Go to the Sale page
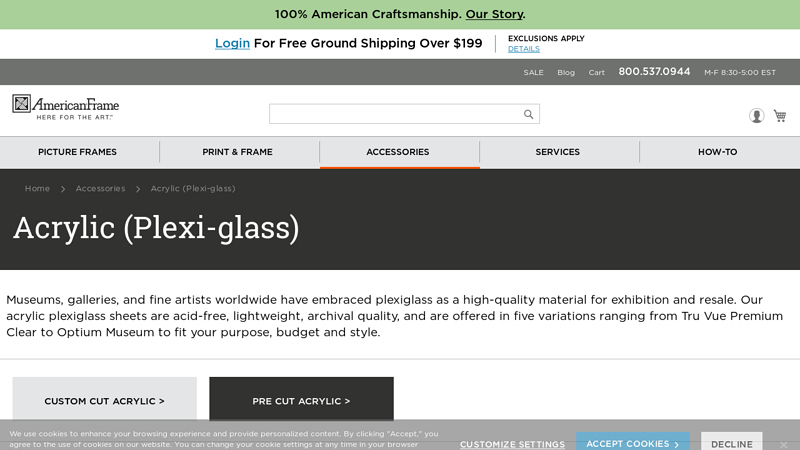800x450 pixels. [534, 72]
